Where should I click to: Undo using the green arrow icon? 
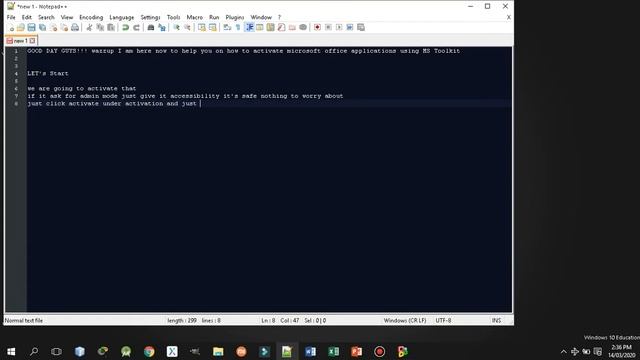click(125, 27)
